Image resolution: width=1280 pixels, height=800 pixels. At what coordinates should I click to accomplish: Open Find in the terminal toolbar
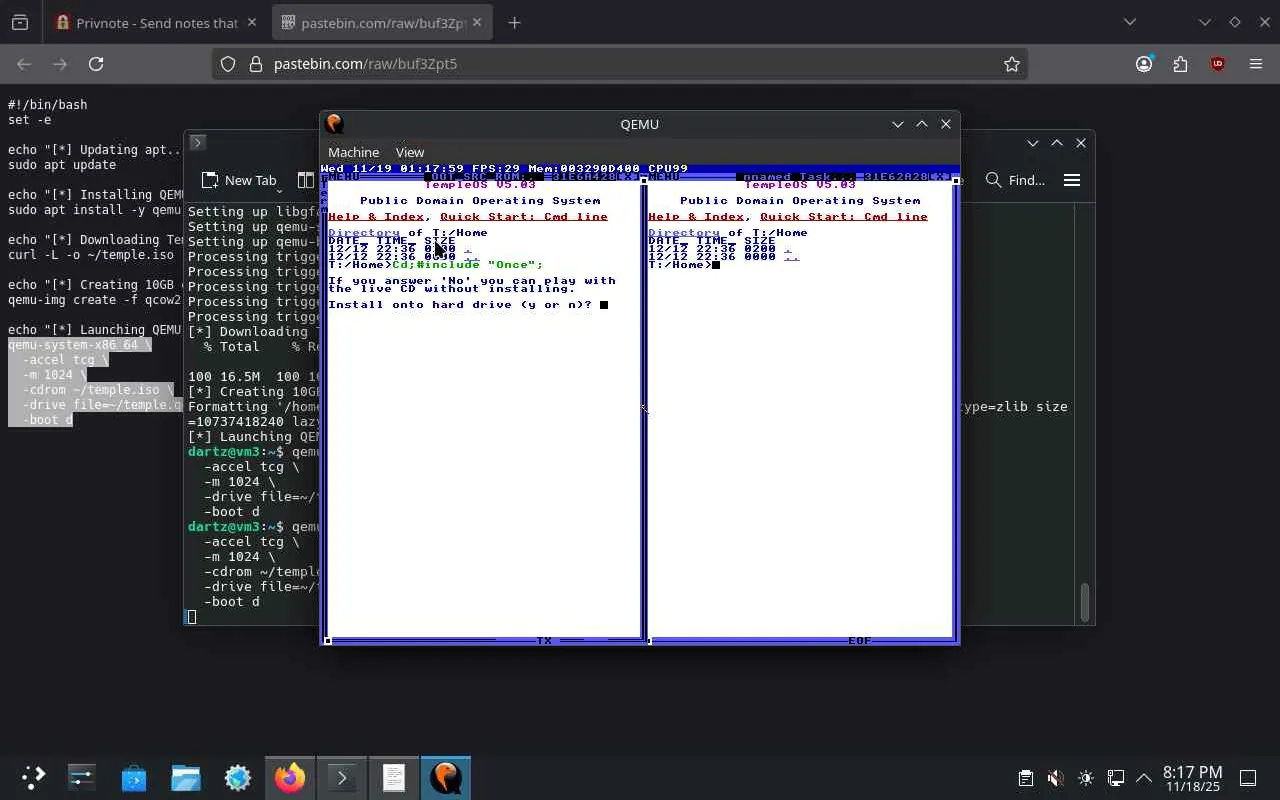[x=1015, y=180]
